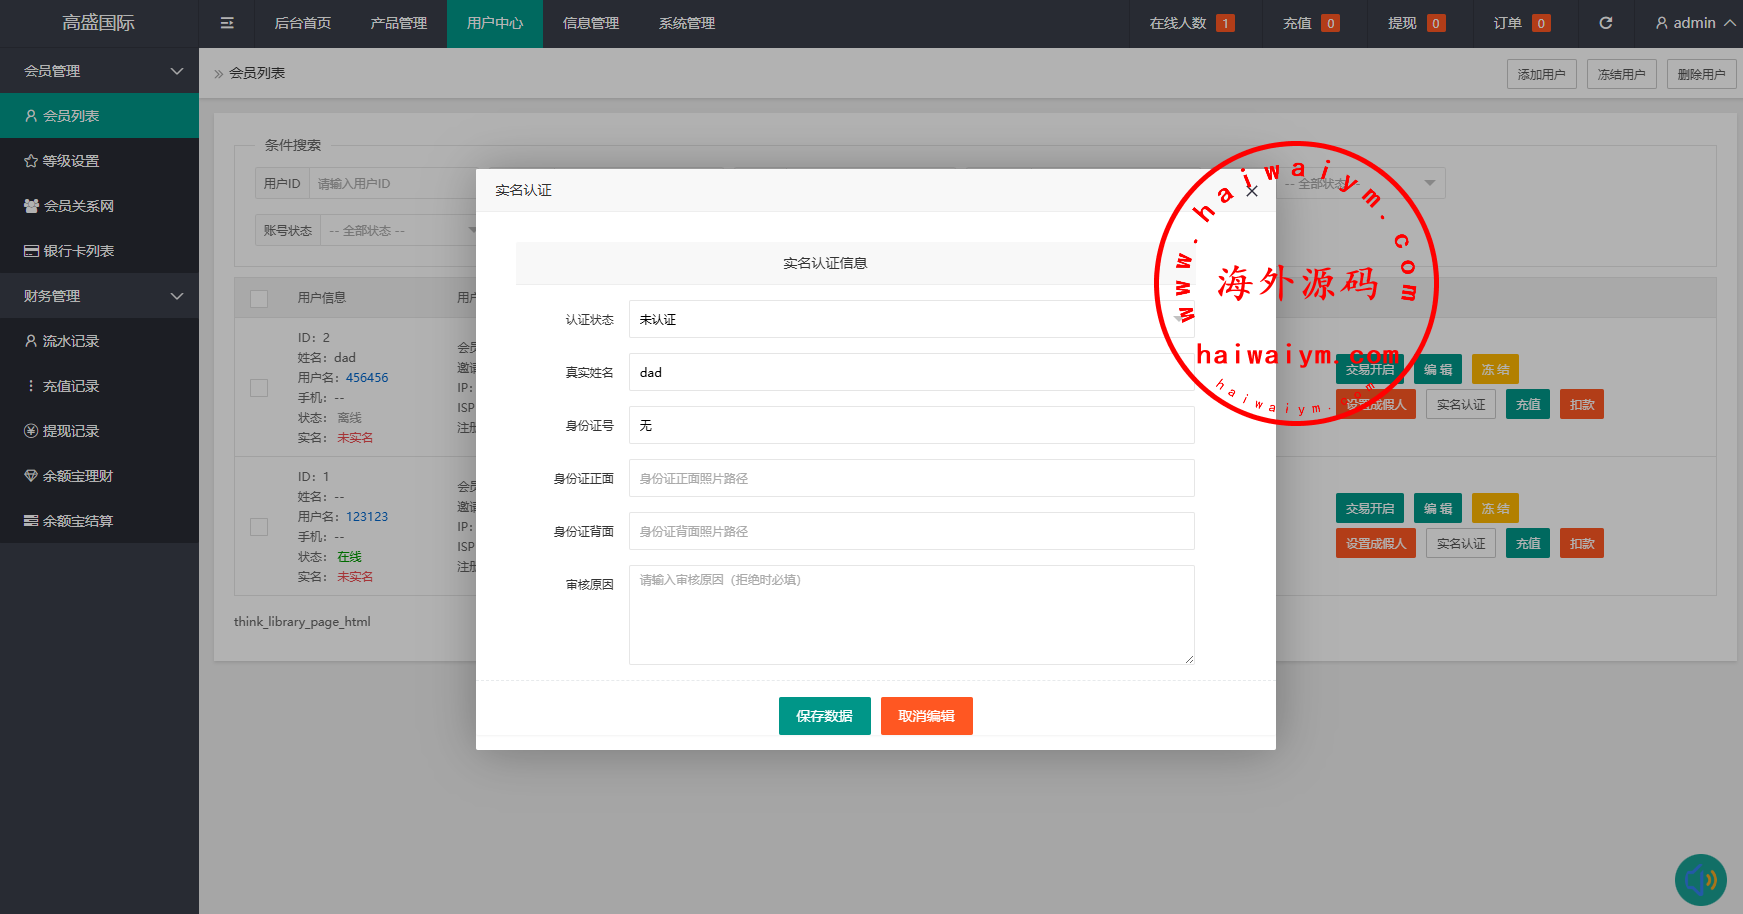The width and height of the screenshot is (1743, 914).
Task: Toggle the select-all checkbox in table header
Action: (x=259, y=298)
